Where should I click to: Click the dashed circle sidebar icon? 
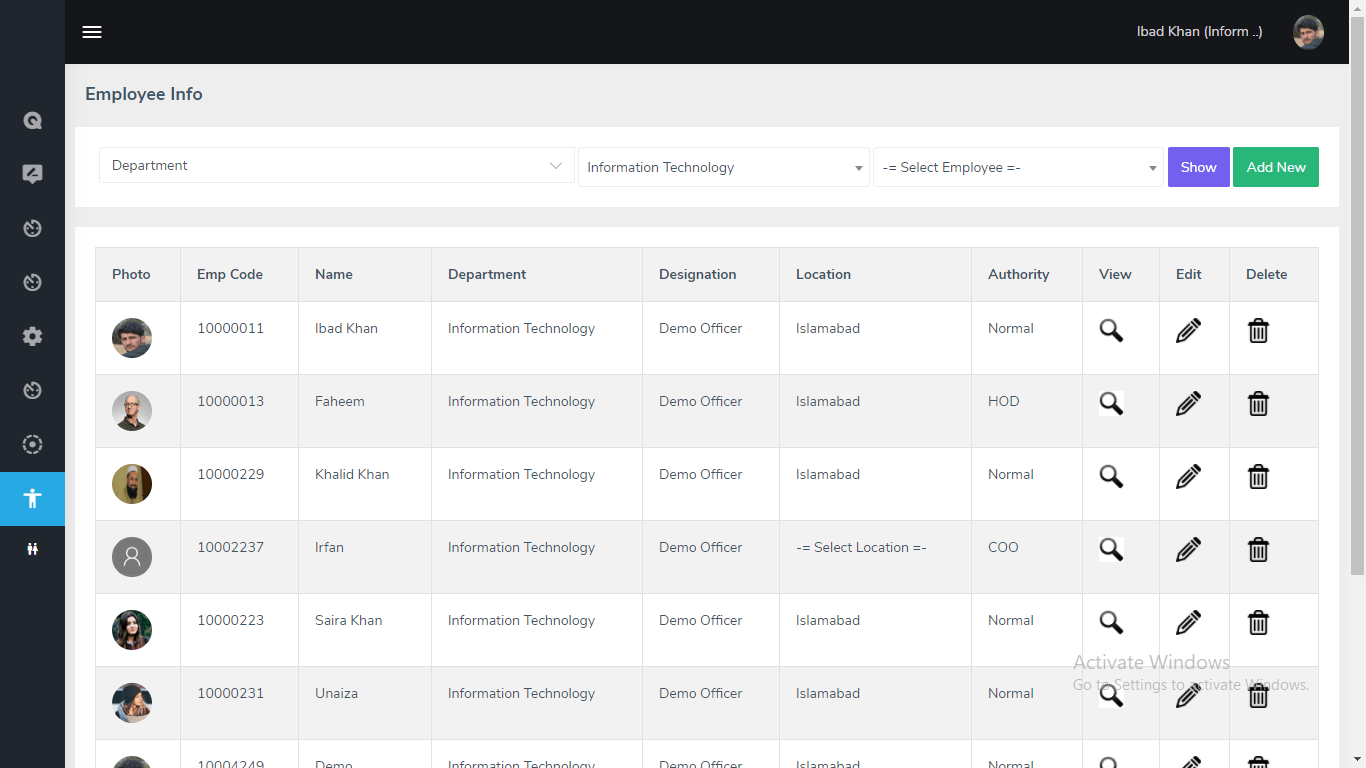click(x=32, y=444)
